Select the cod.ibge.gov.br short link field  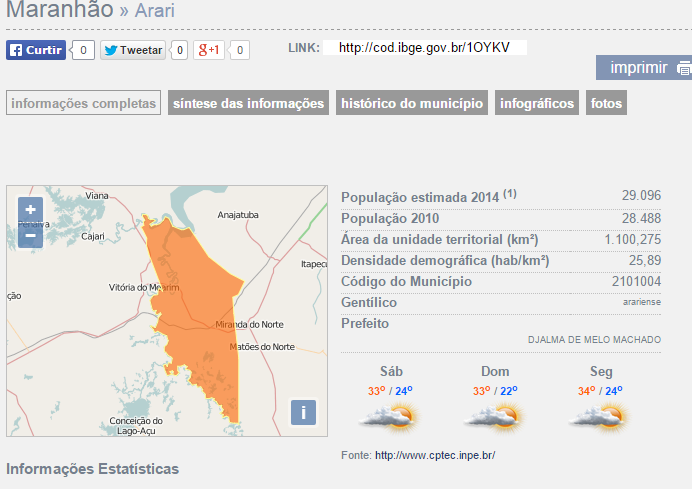[x=425, y=48]
